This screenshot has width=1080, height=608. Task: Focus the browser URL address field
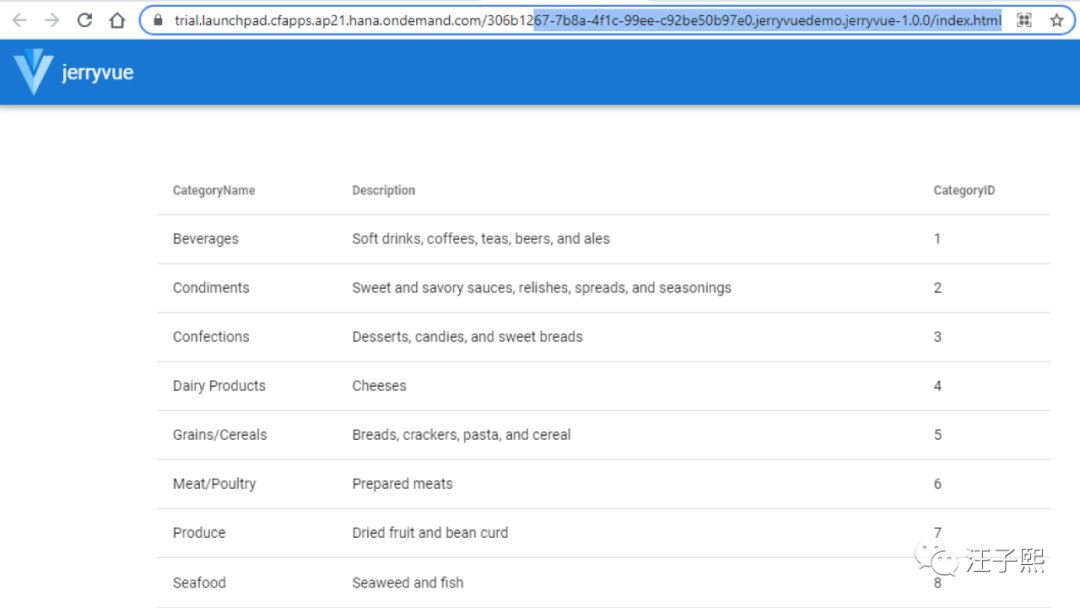588,21
